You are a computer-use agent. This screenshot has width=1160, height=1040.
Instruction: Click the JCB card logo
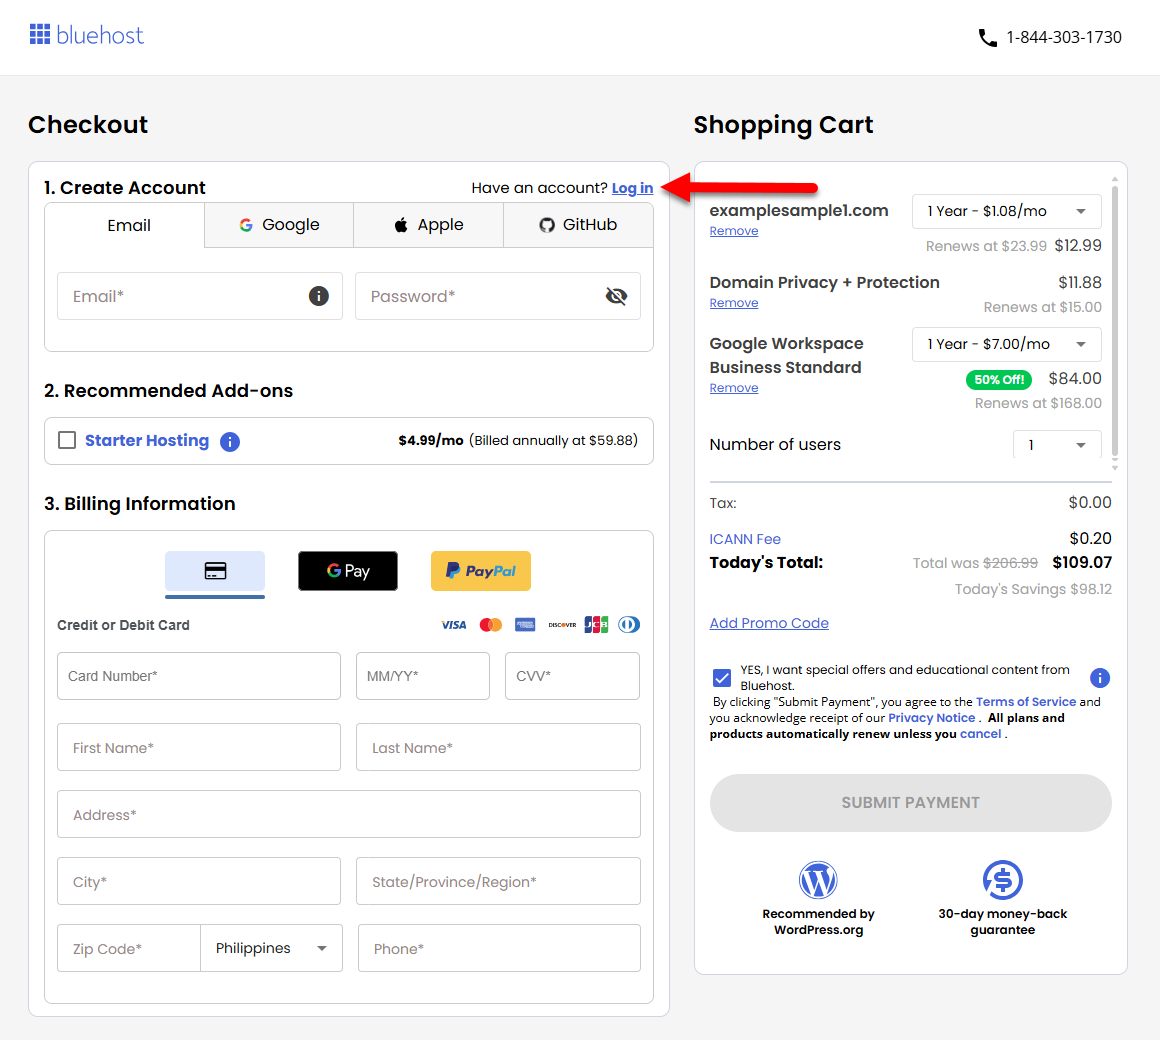click(596, 625)
